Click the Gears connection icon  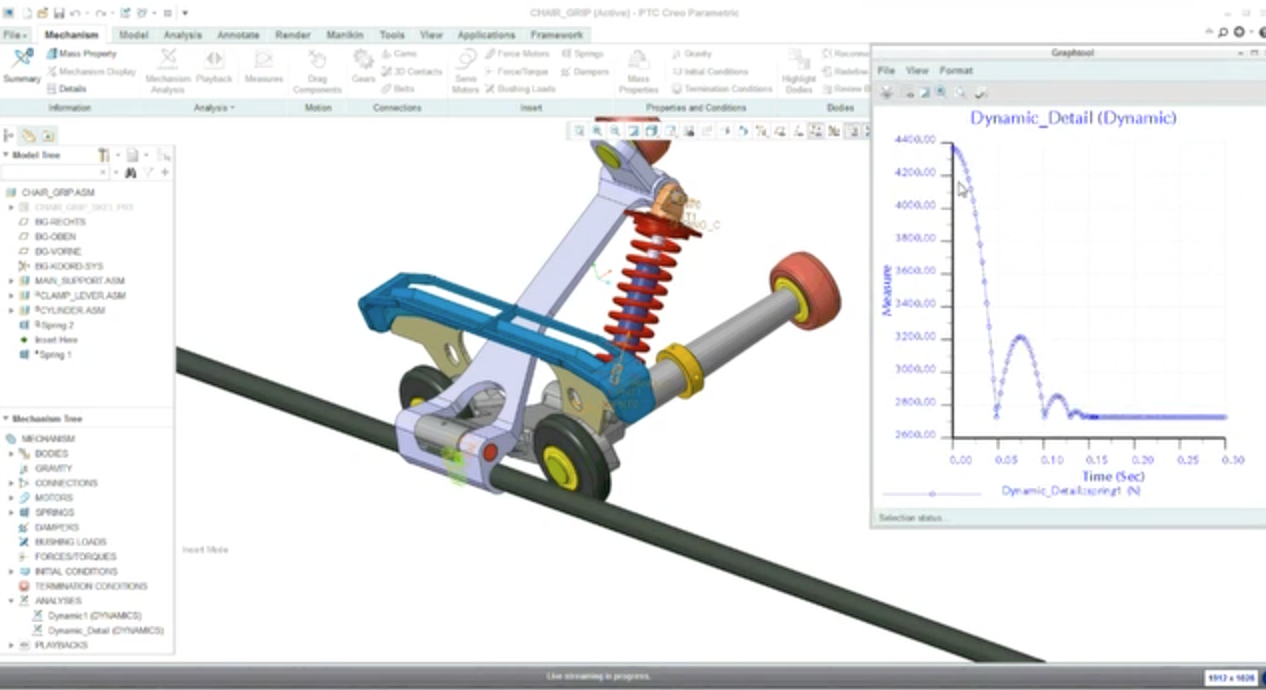coord(363,66)
